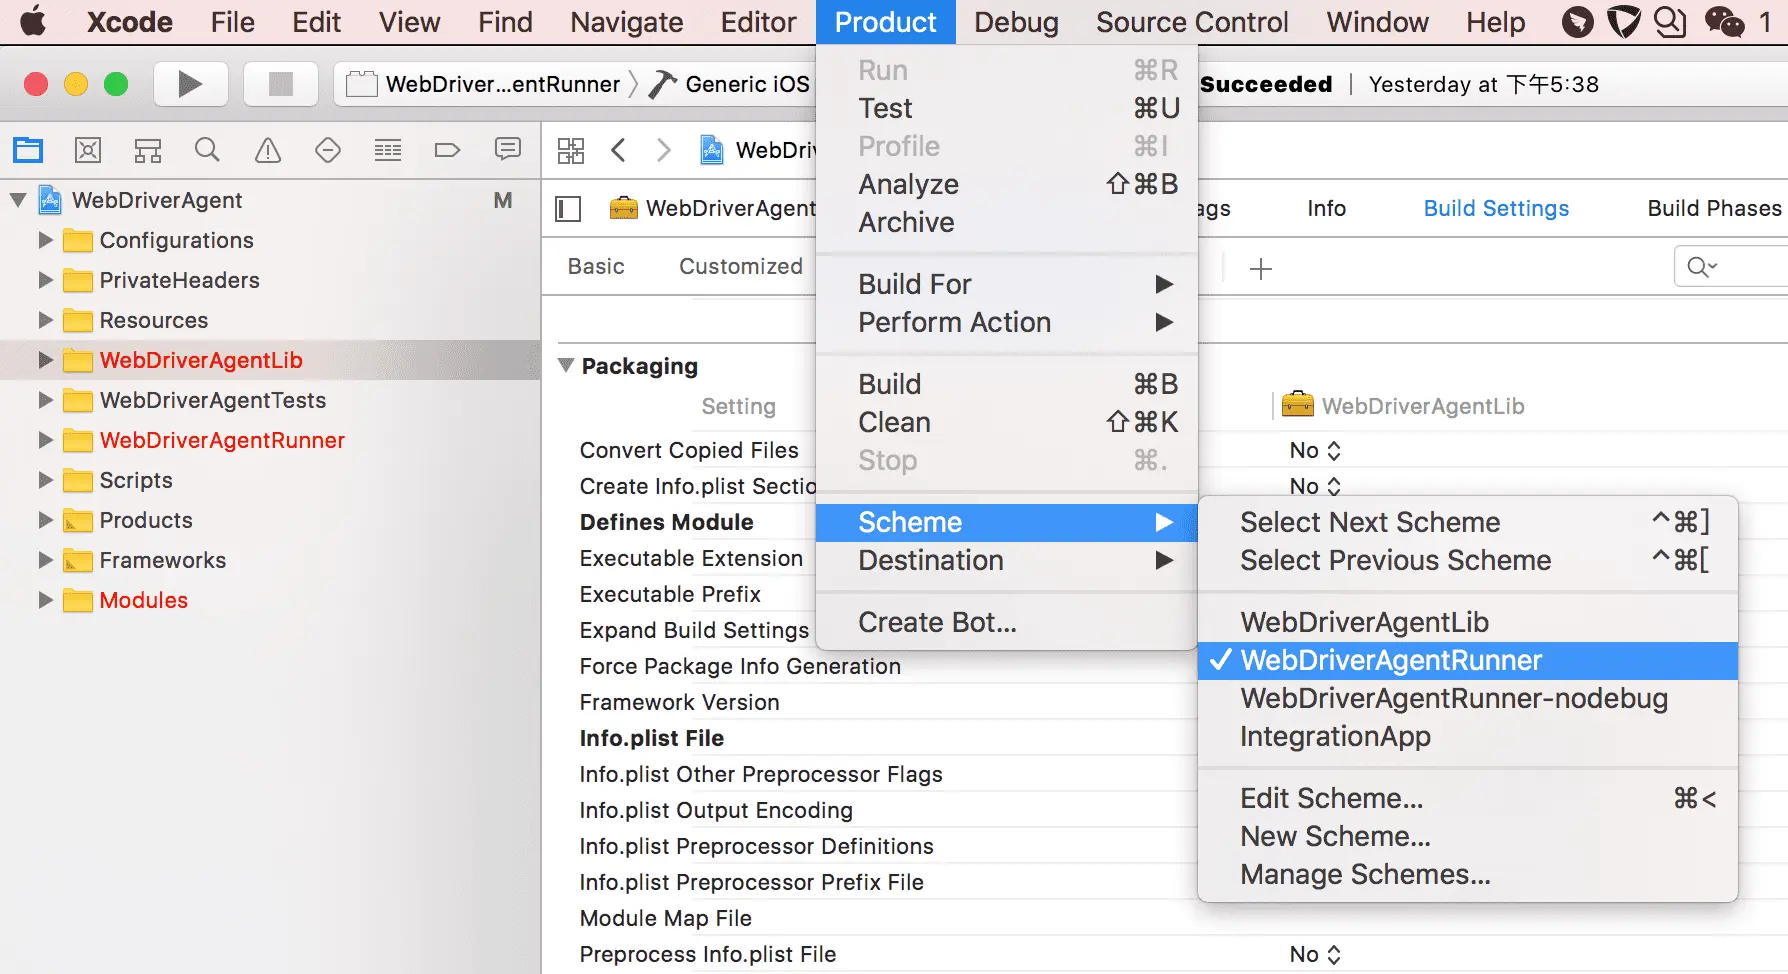Click the round bird menu bar icon
Image resolution: width=1788 pixels, height=974 pixels.
(1578, 21)
